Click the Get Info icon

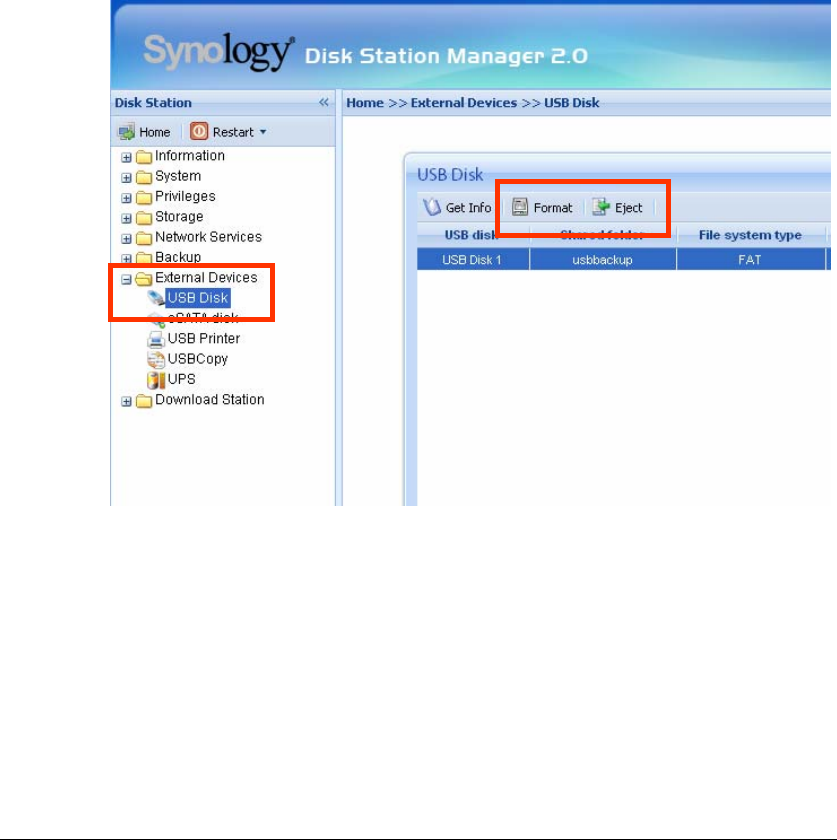point(432,207)
